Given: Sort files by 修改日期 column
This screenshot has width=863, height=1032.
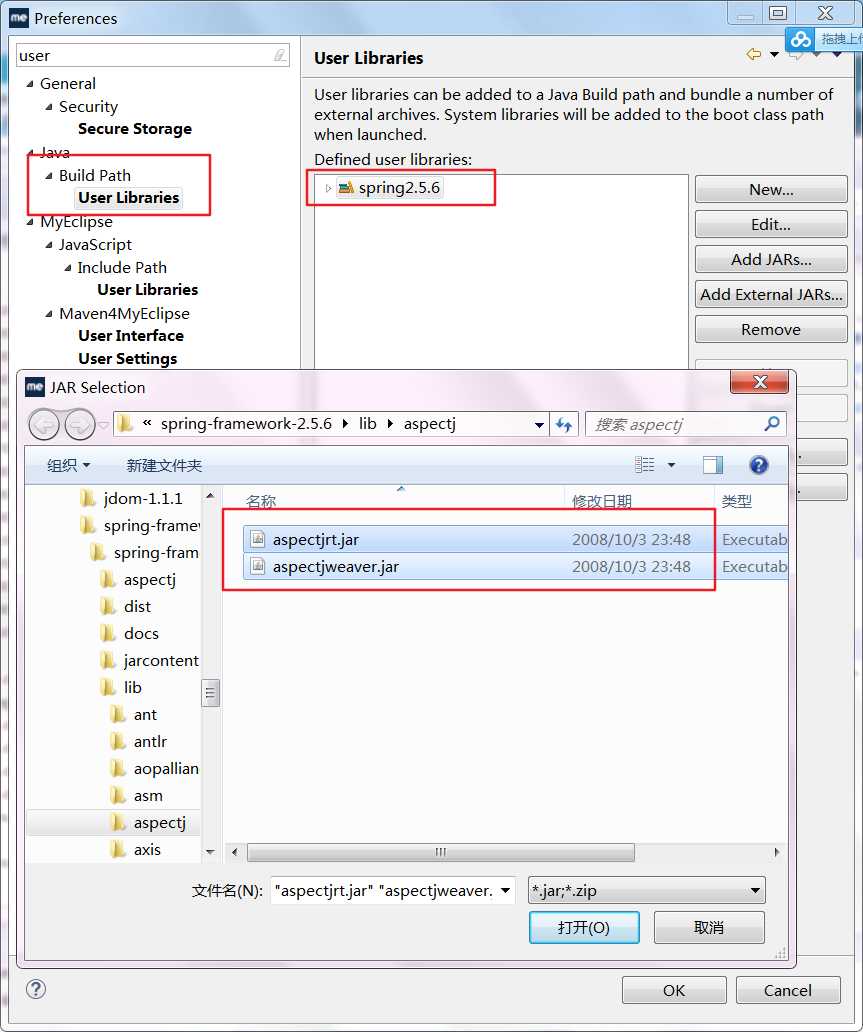Looking at the screenshot, I should [x=602, y=502].
